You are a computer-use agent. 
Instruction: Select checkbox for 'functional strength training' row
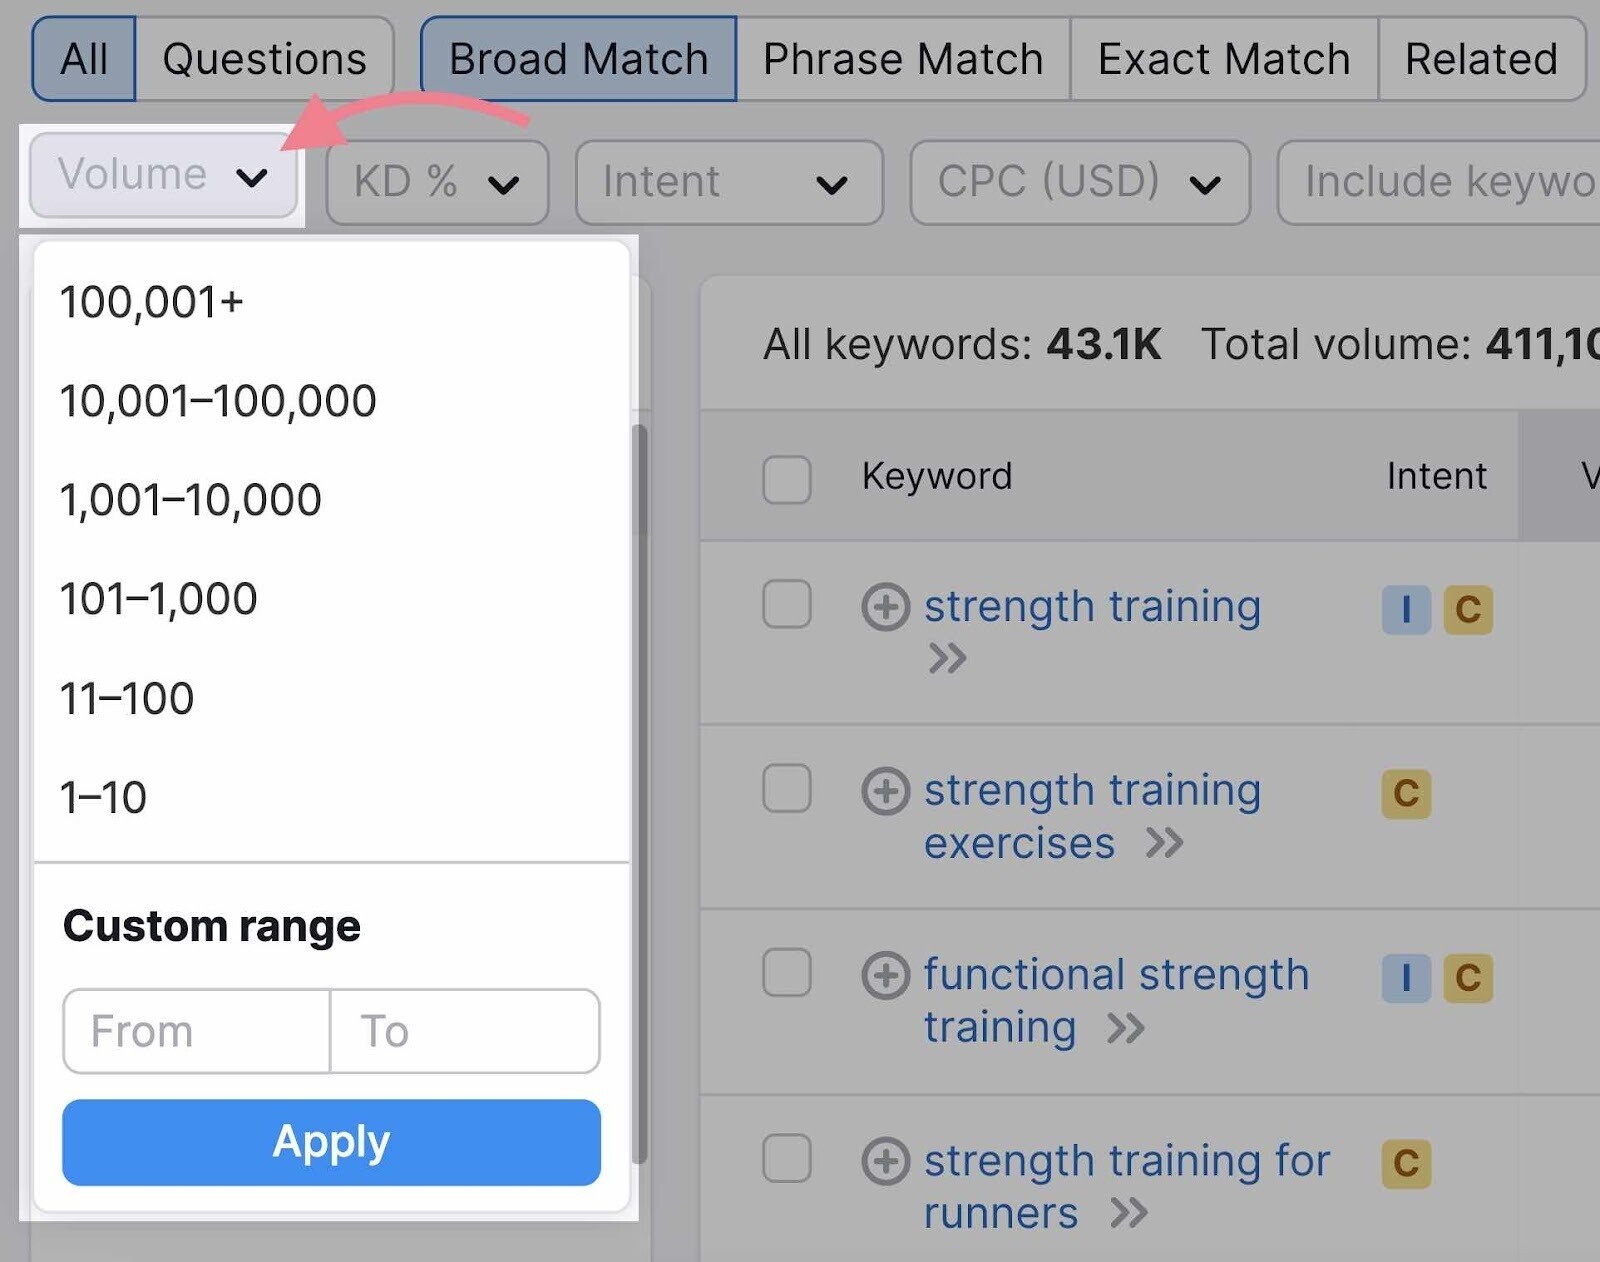click(x=787, y=973)
